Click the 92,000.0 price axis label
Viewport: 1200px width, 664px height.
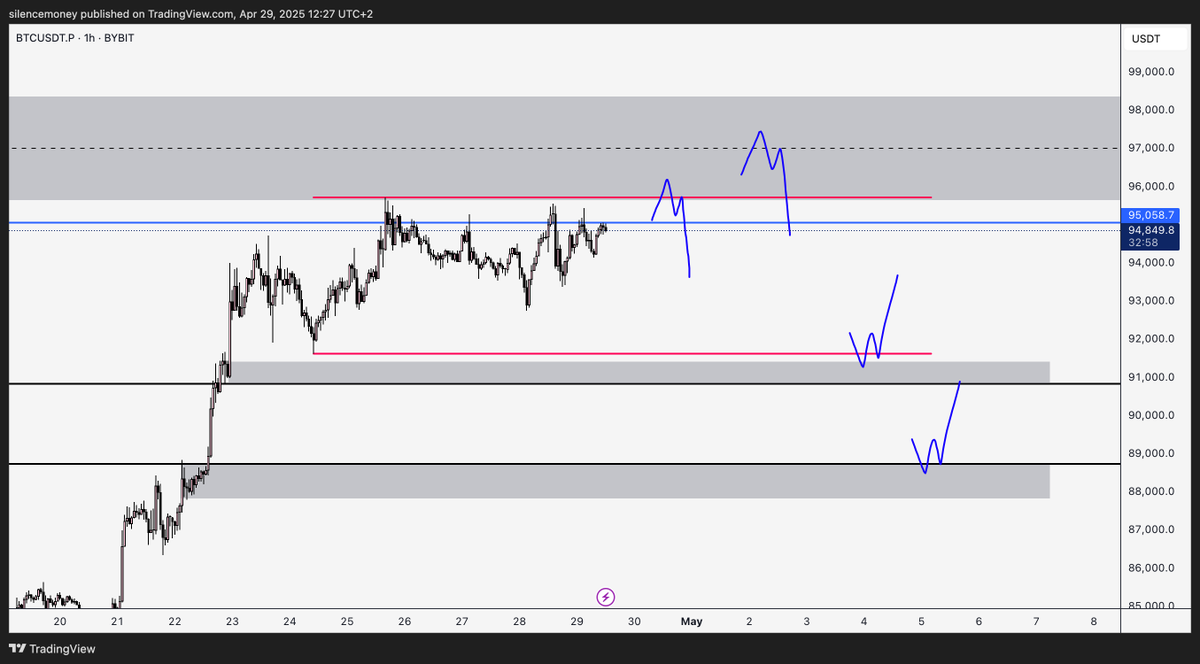pyautogui.click(x=1151, y=339)
